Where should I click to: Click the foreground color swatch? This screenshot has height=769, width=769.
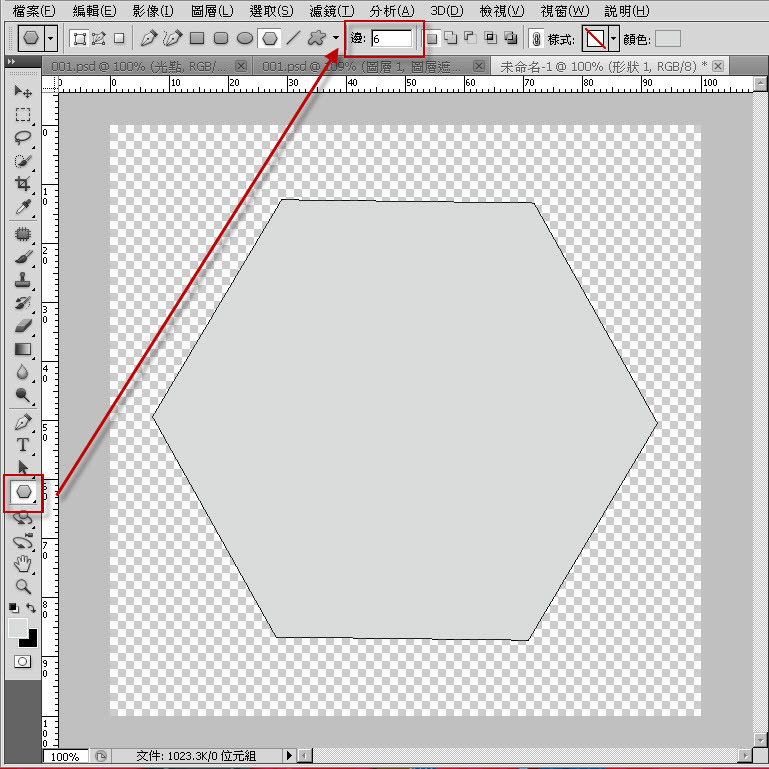[x=18, y=628]
